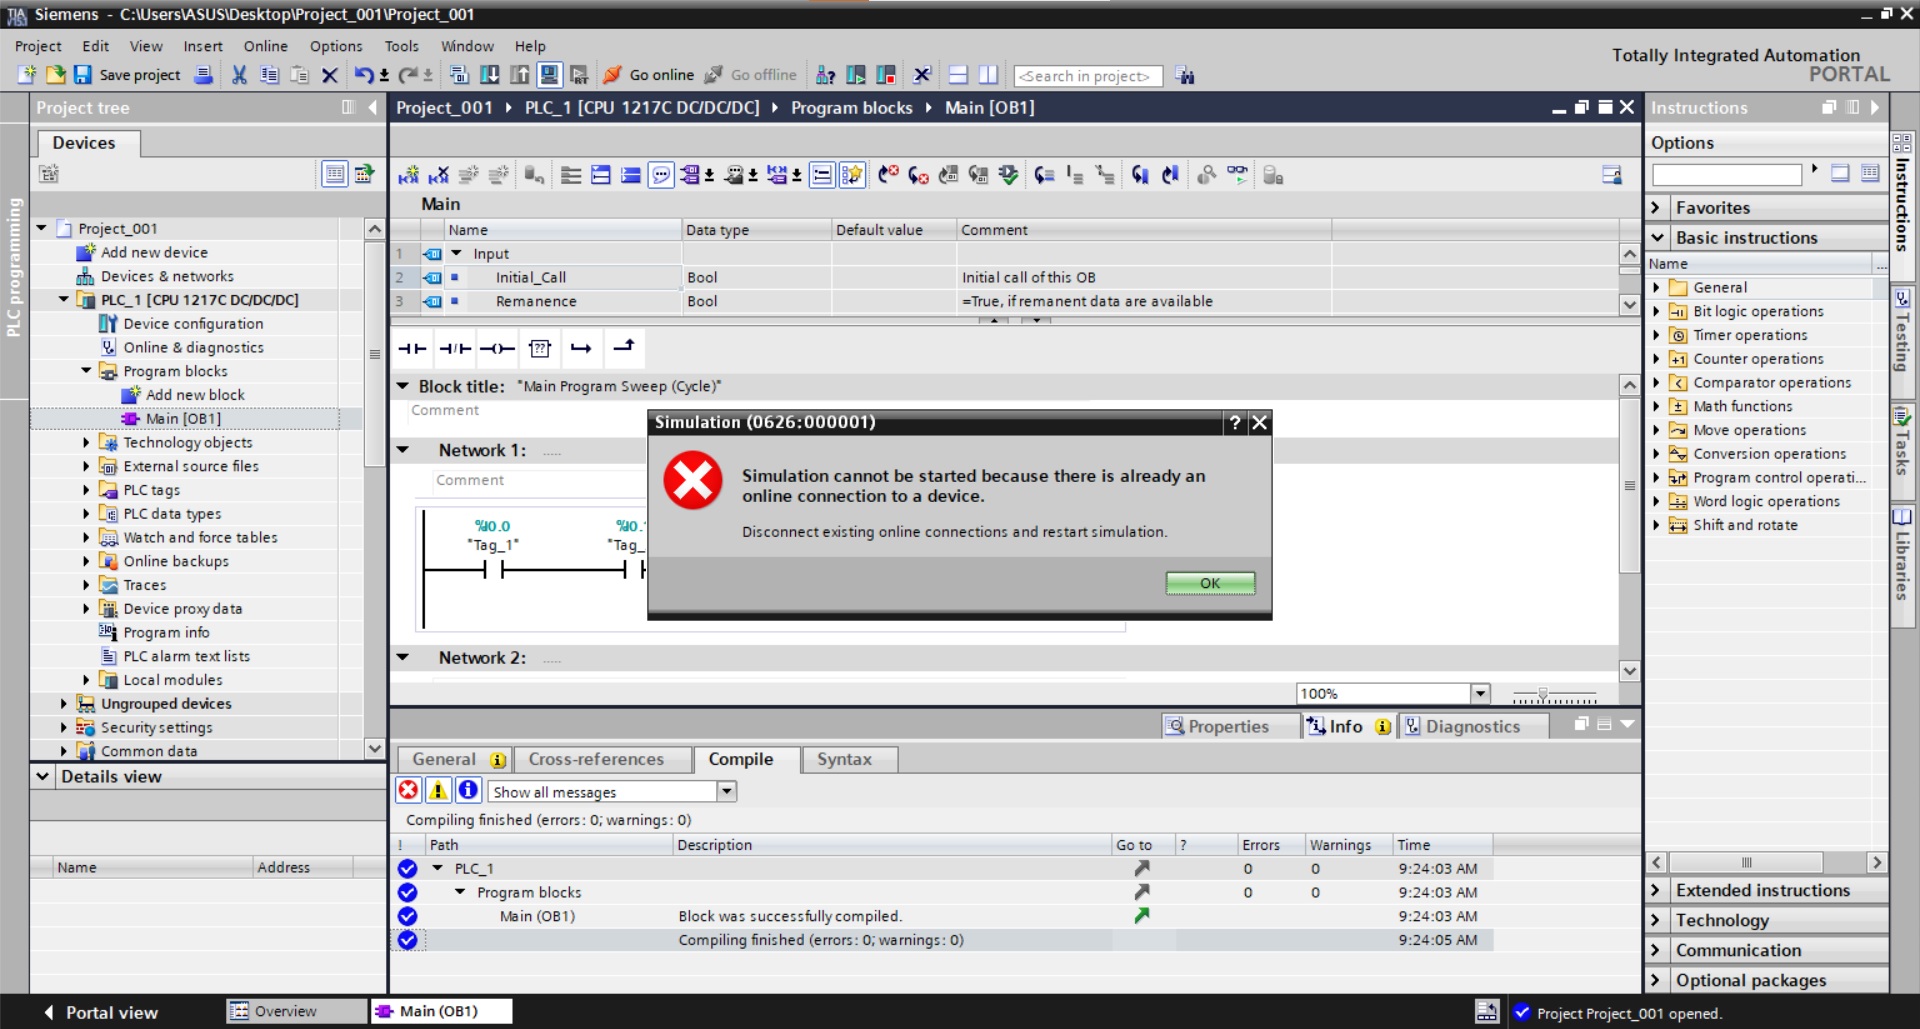Collapse the Basic instructions section
This screenshot has width=1920, height=1029.
pyautogui.click(x=1657, y=238)
